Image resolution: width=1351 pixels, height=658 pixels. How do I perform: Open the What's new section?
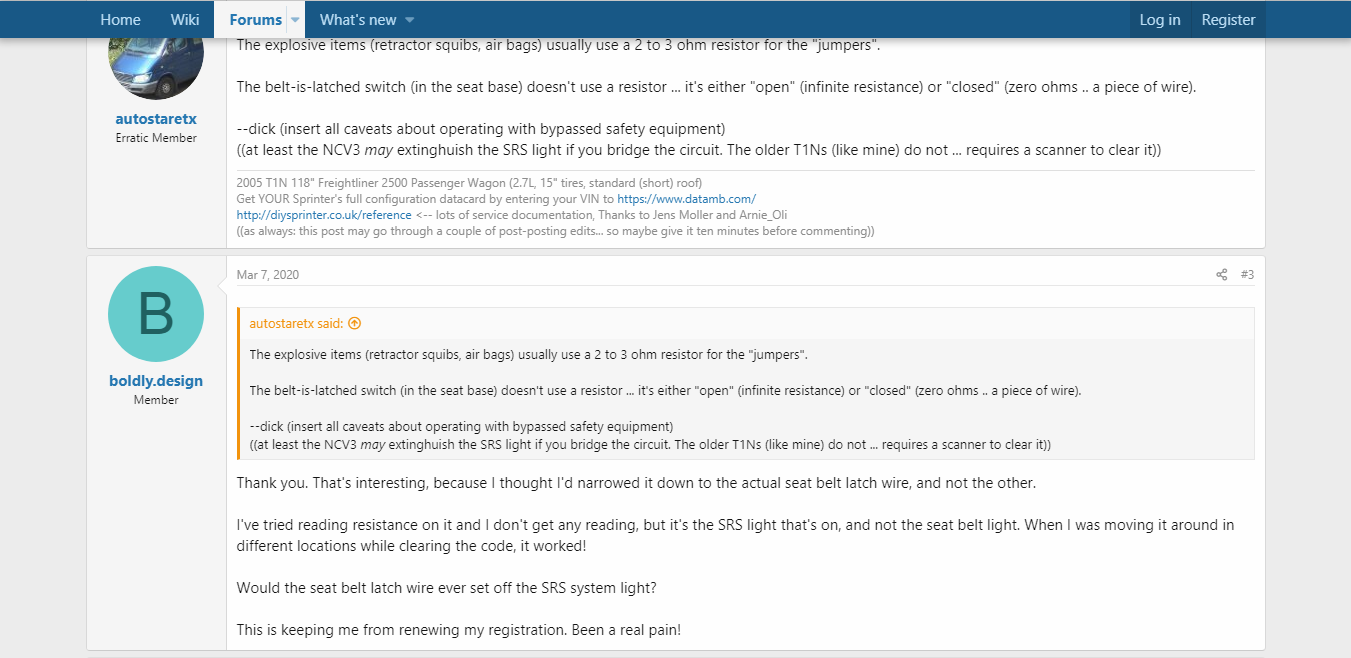click(x=358, y=20)
